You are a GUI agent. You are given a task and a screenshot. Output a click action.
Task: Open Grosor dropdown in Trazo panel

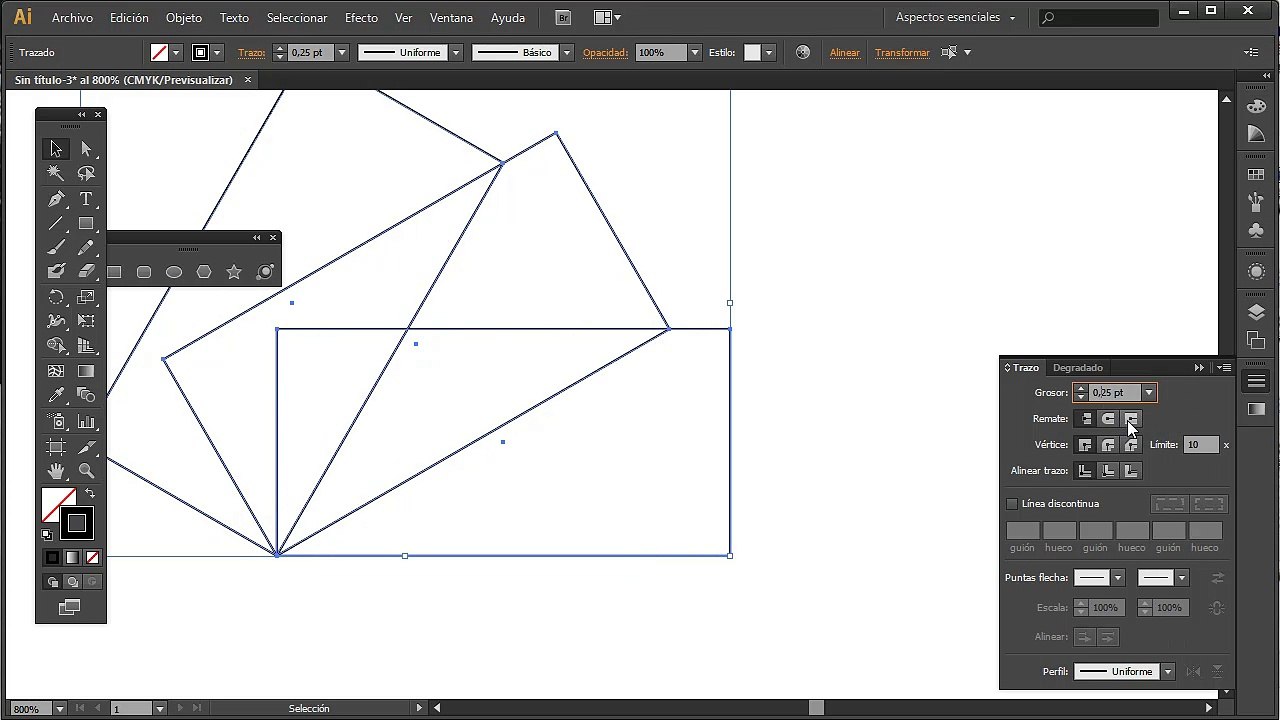pyautogui.click(x=1149, y=393)
